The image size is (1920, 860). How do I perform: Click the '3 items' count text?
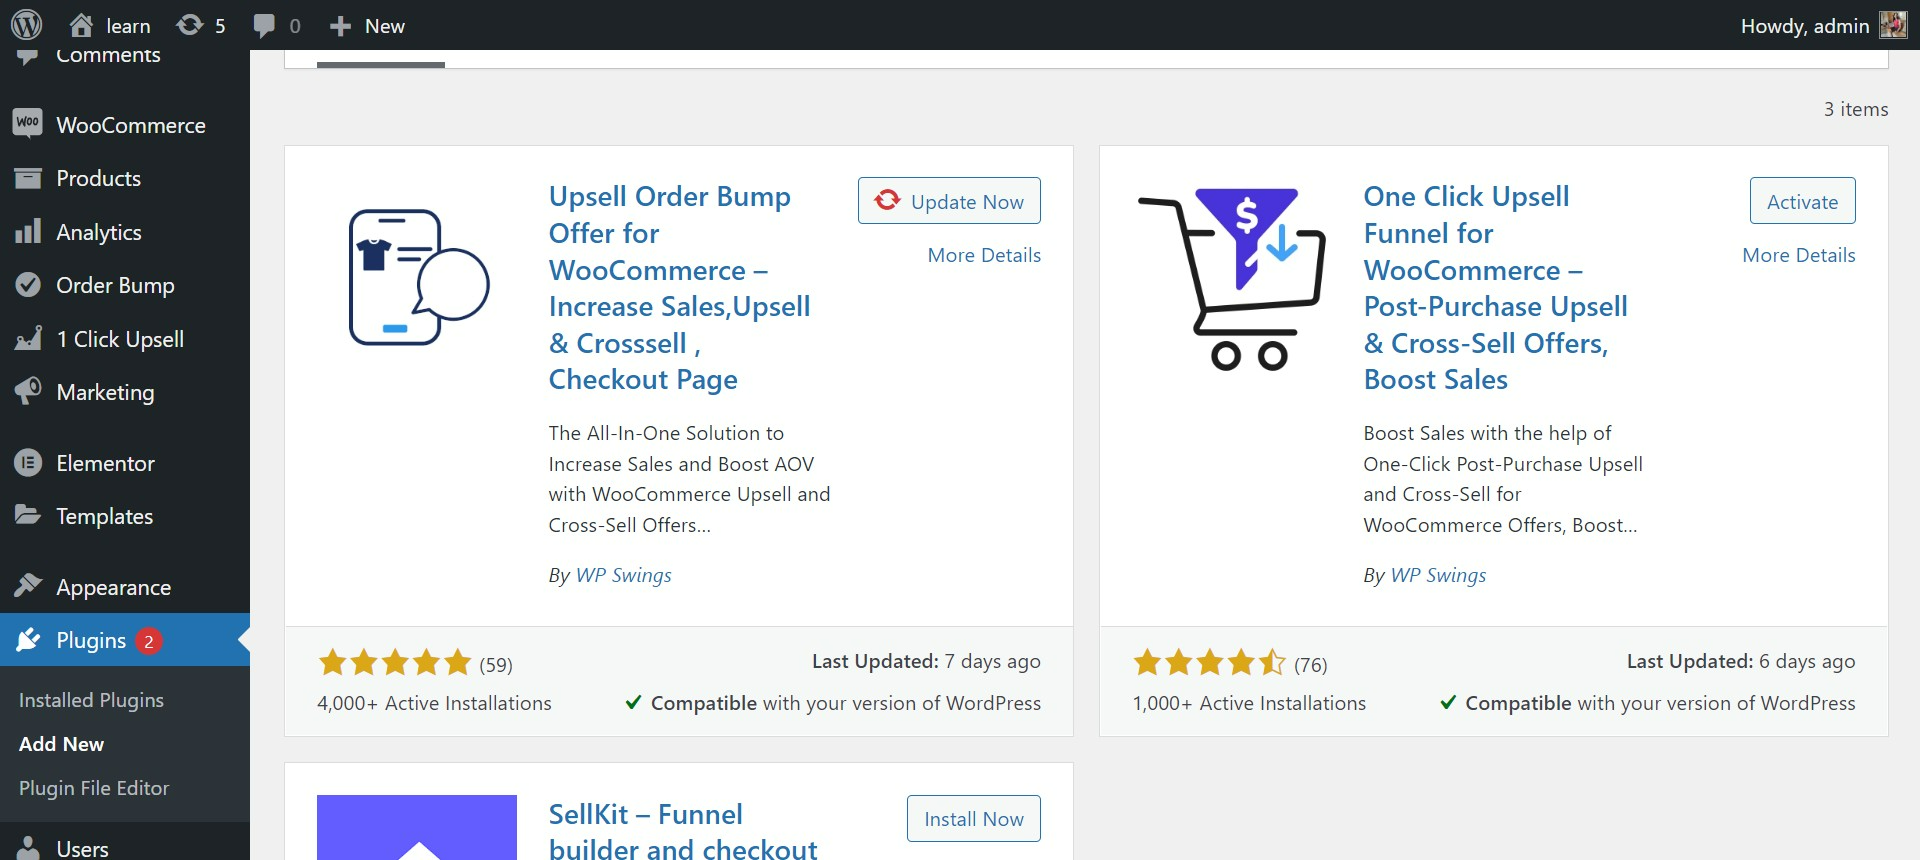coord(1856,109)
